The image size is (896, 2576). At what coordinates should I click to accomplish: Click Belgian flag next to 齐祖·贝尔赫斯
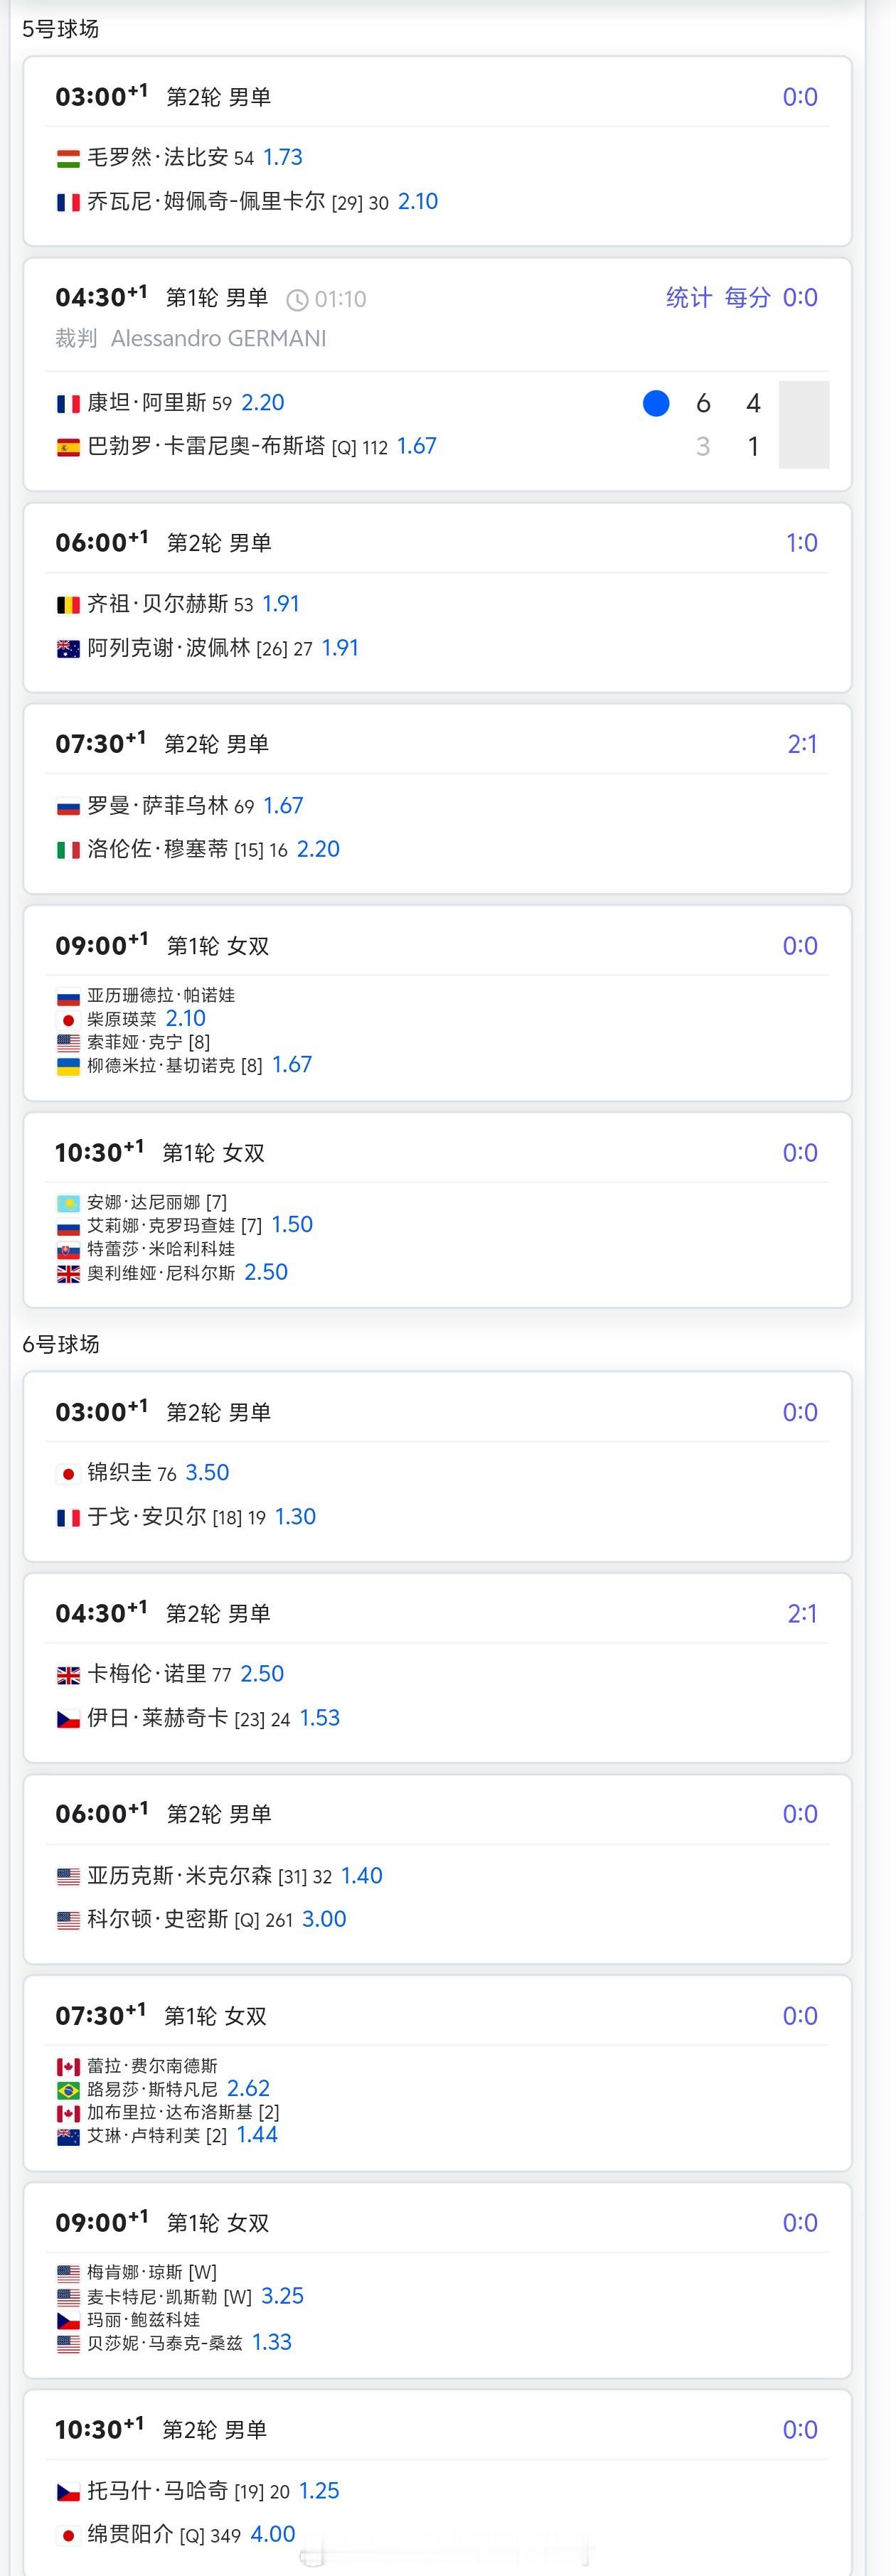pyautogui.click(x=68, y=604)
